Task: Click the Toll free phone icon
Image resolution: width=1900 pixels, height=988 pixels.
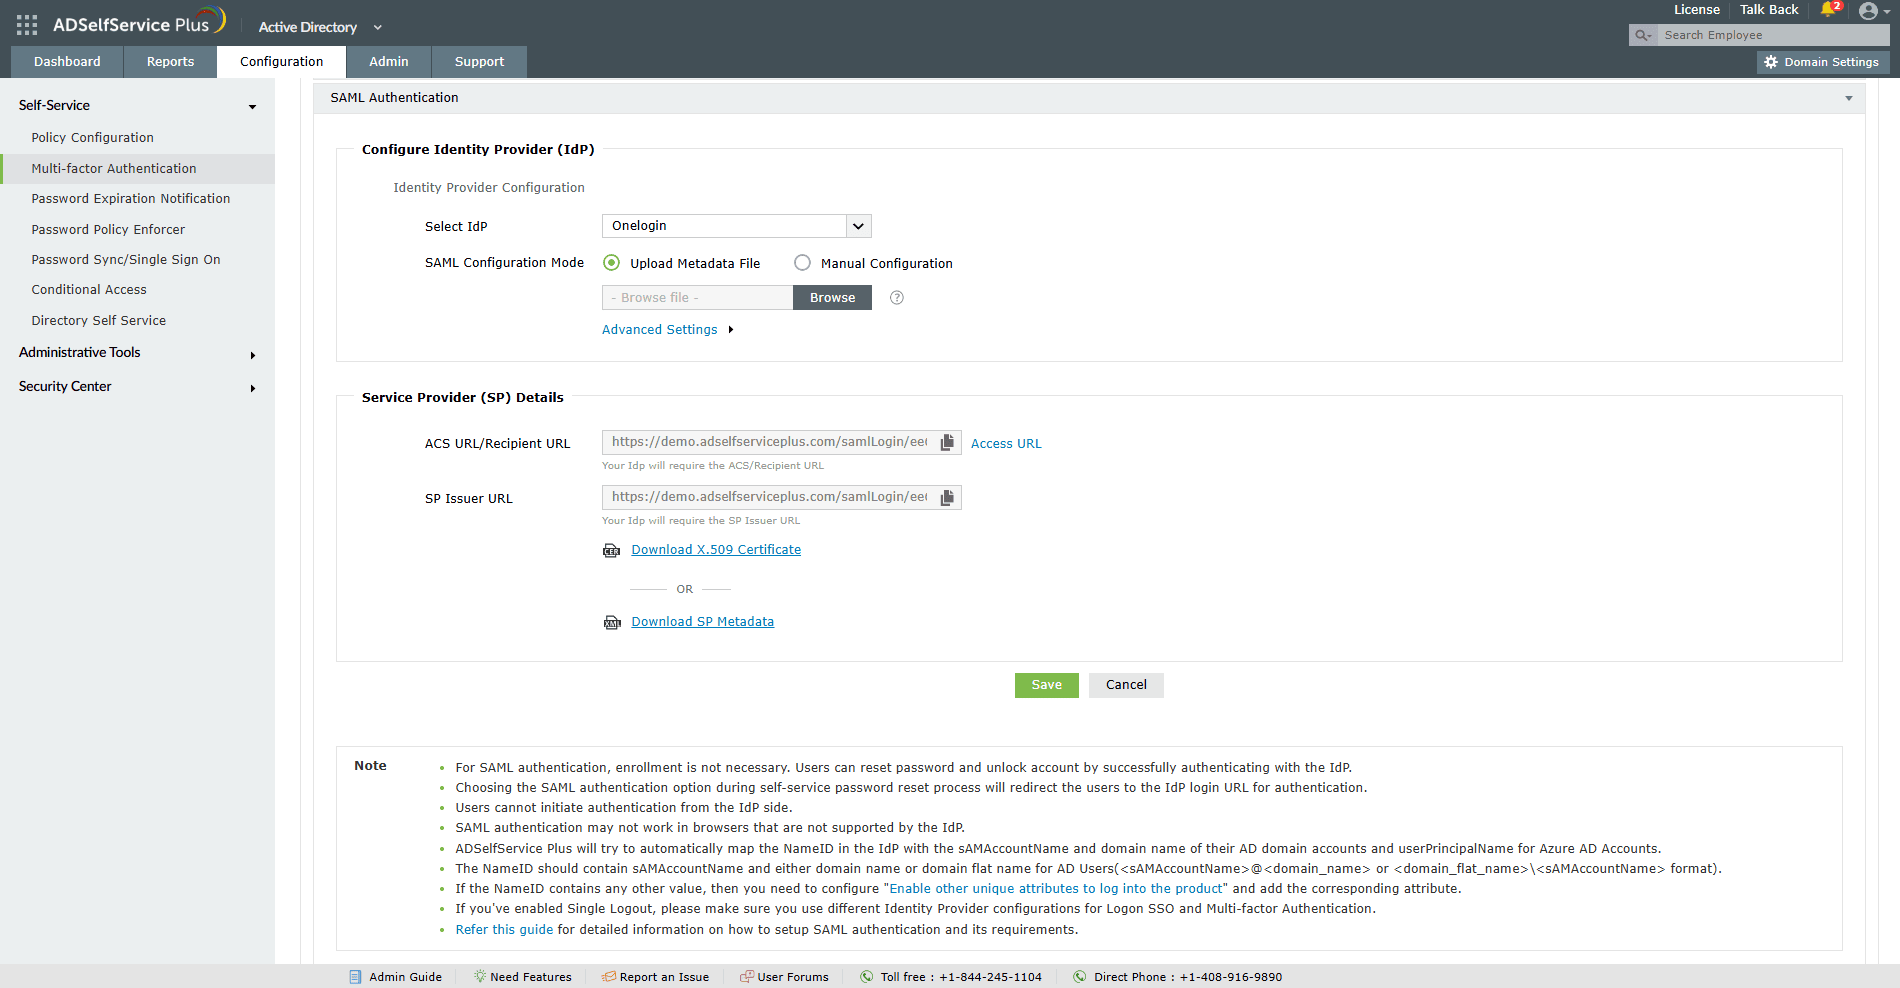Action: coord(867,977)
